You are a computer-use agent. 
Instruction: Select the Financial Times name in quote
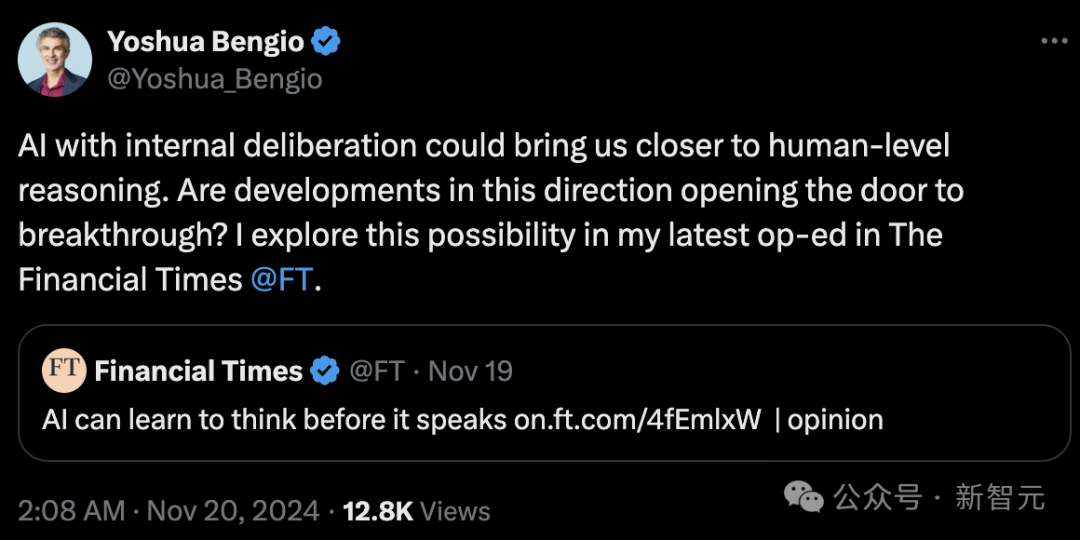198,372
